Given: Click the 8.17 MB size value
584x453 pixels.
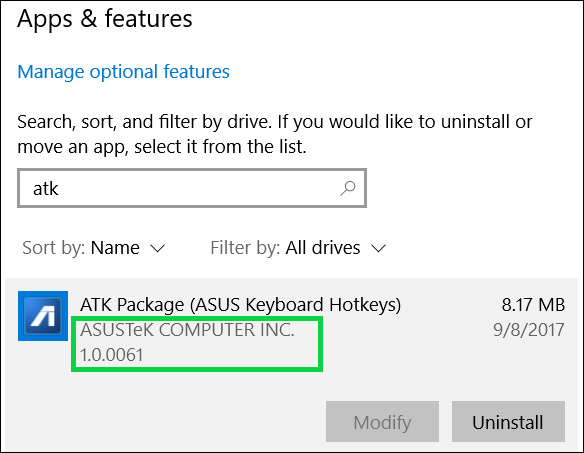Looking at the screenshot, I should point(533,305).
